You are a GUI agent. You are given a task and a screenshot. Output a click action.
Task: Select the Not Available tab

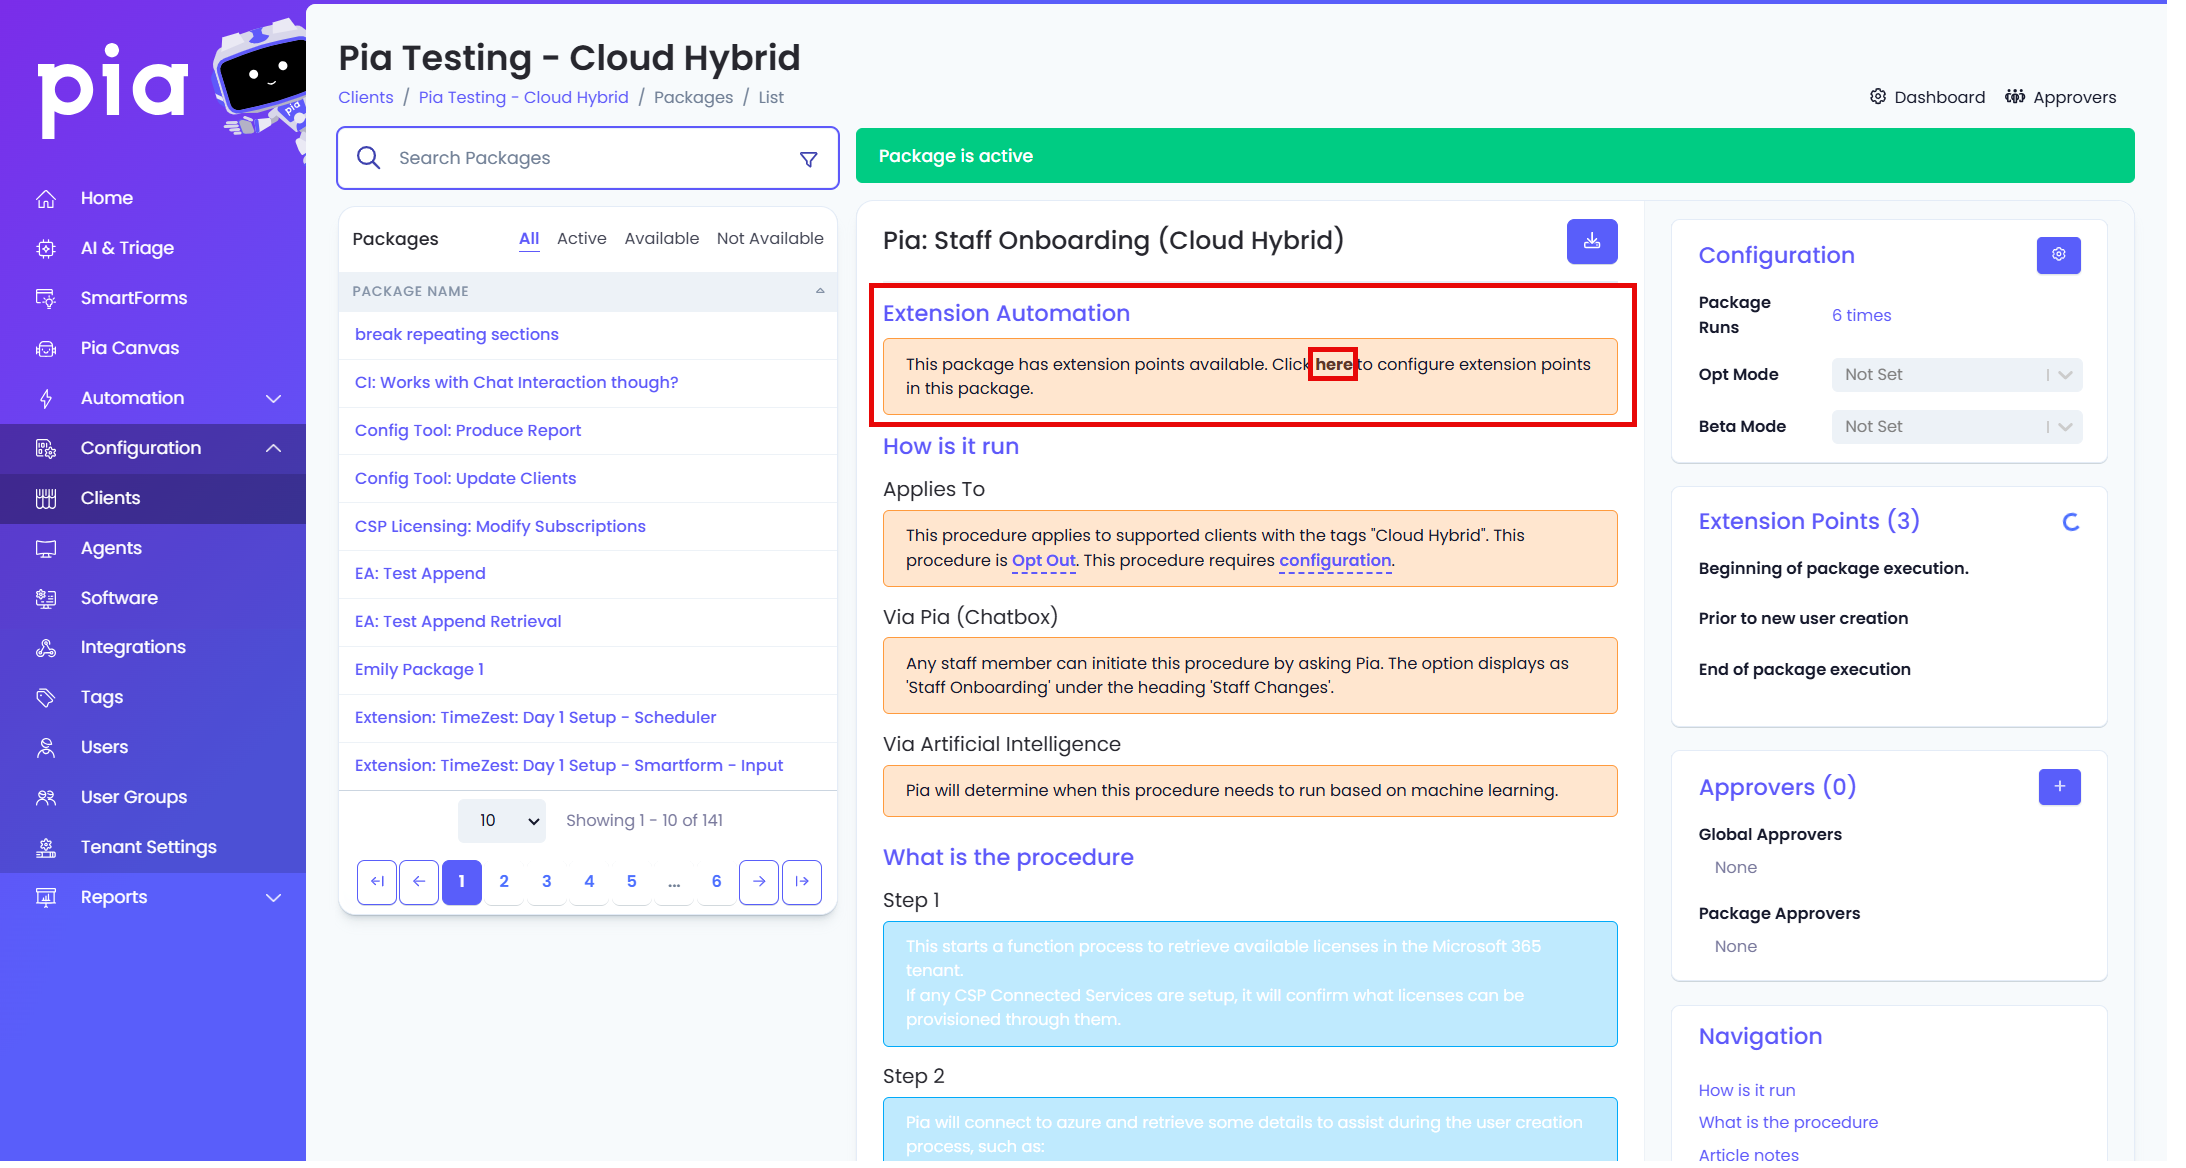(770, 239)
